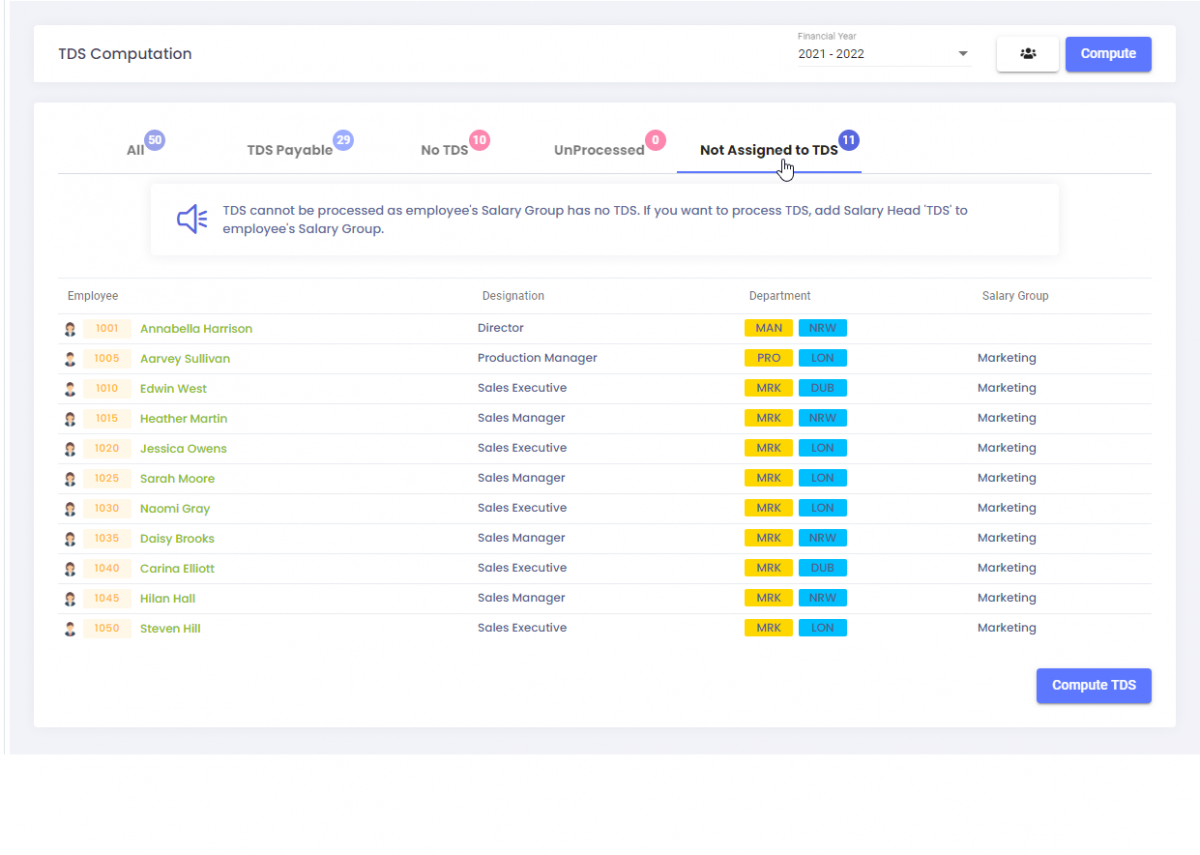Click the avatar icon for Annabella Harrison

[x=69, y=328]
